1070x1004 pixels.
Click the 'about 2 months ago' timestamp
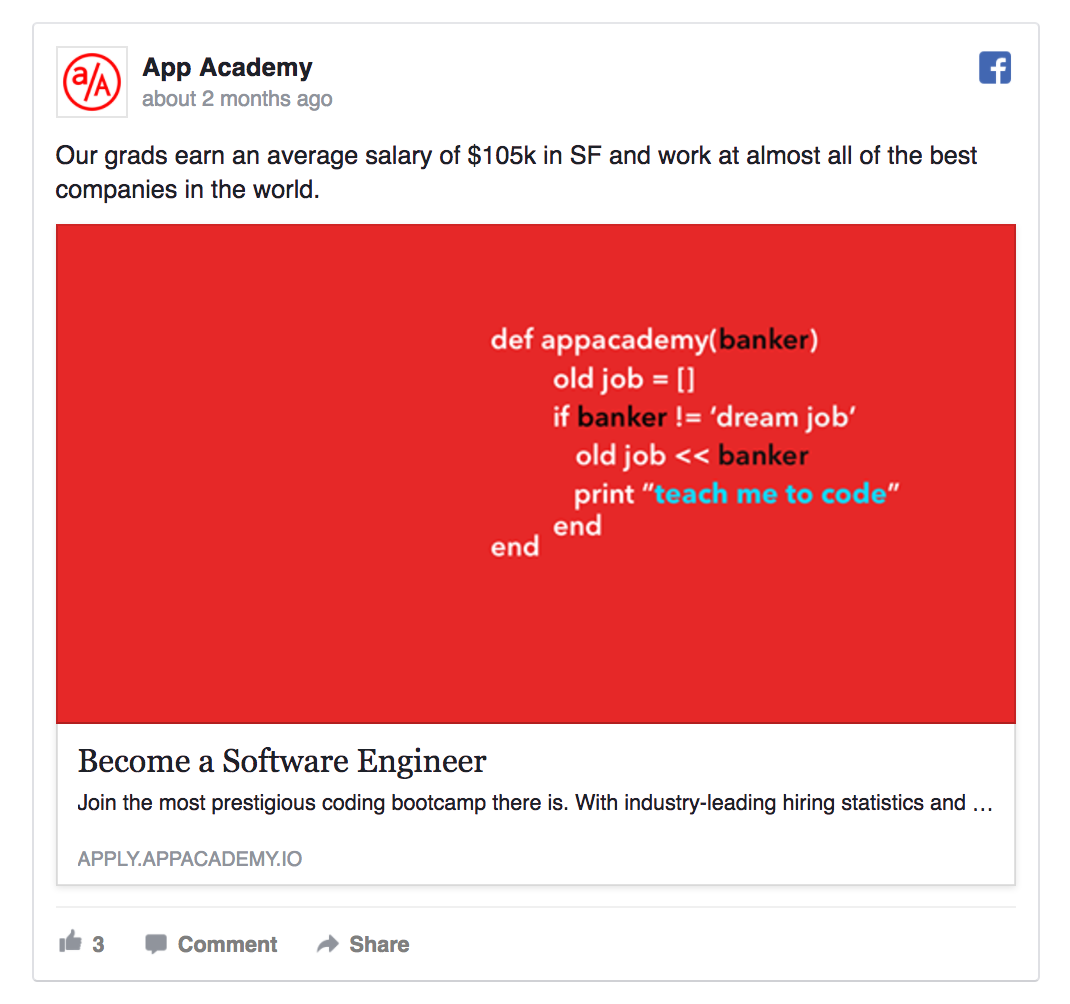coord(237,99)
